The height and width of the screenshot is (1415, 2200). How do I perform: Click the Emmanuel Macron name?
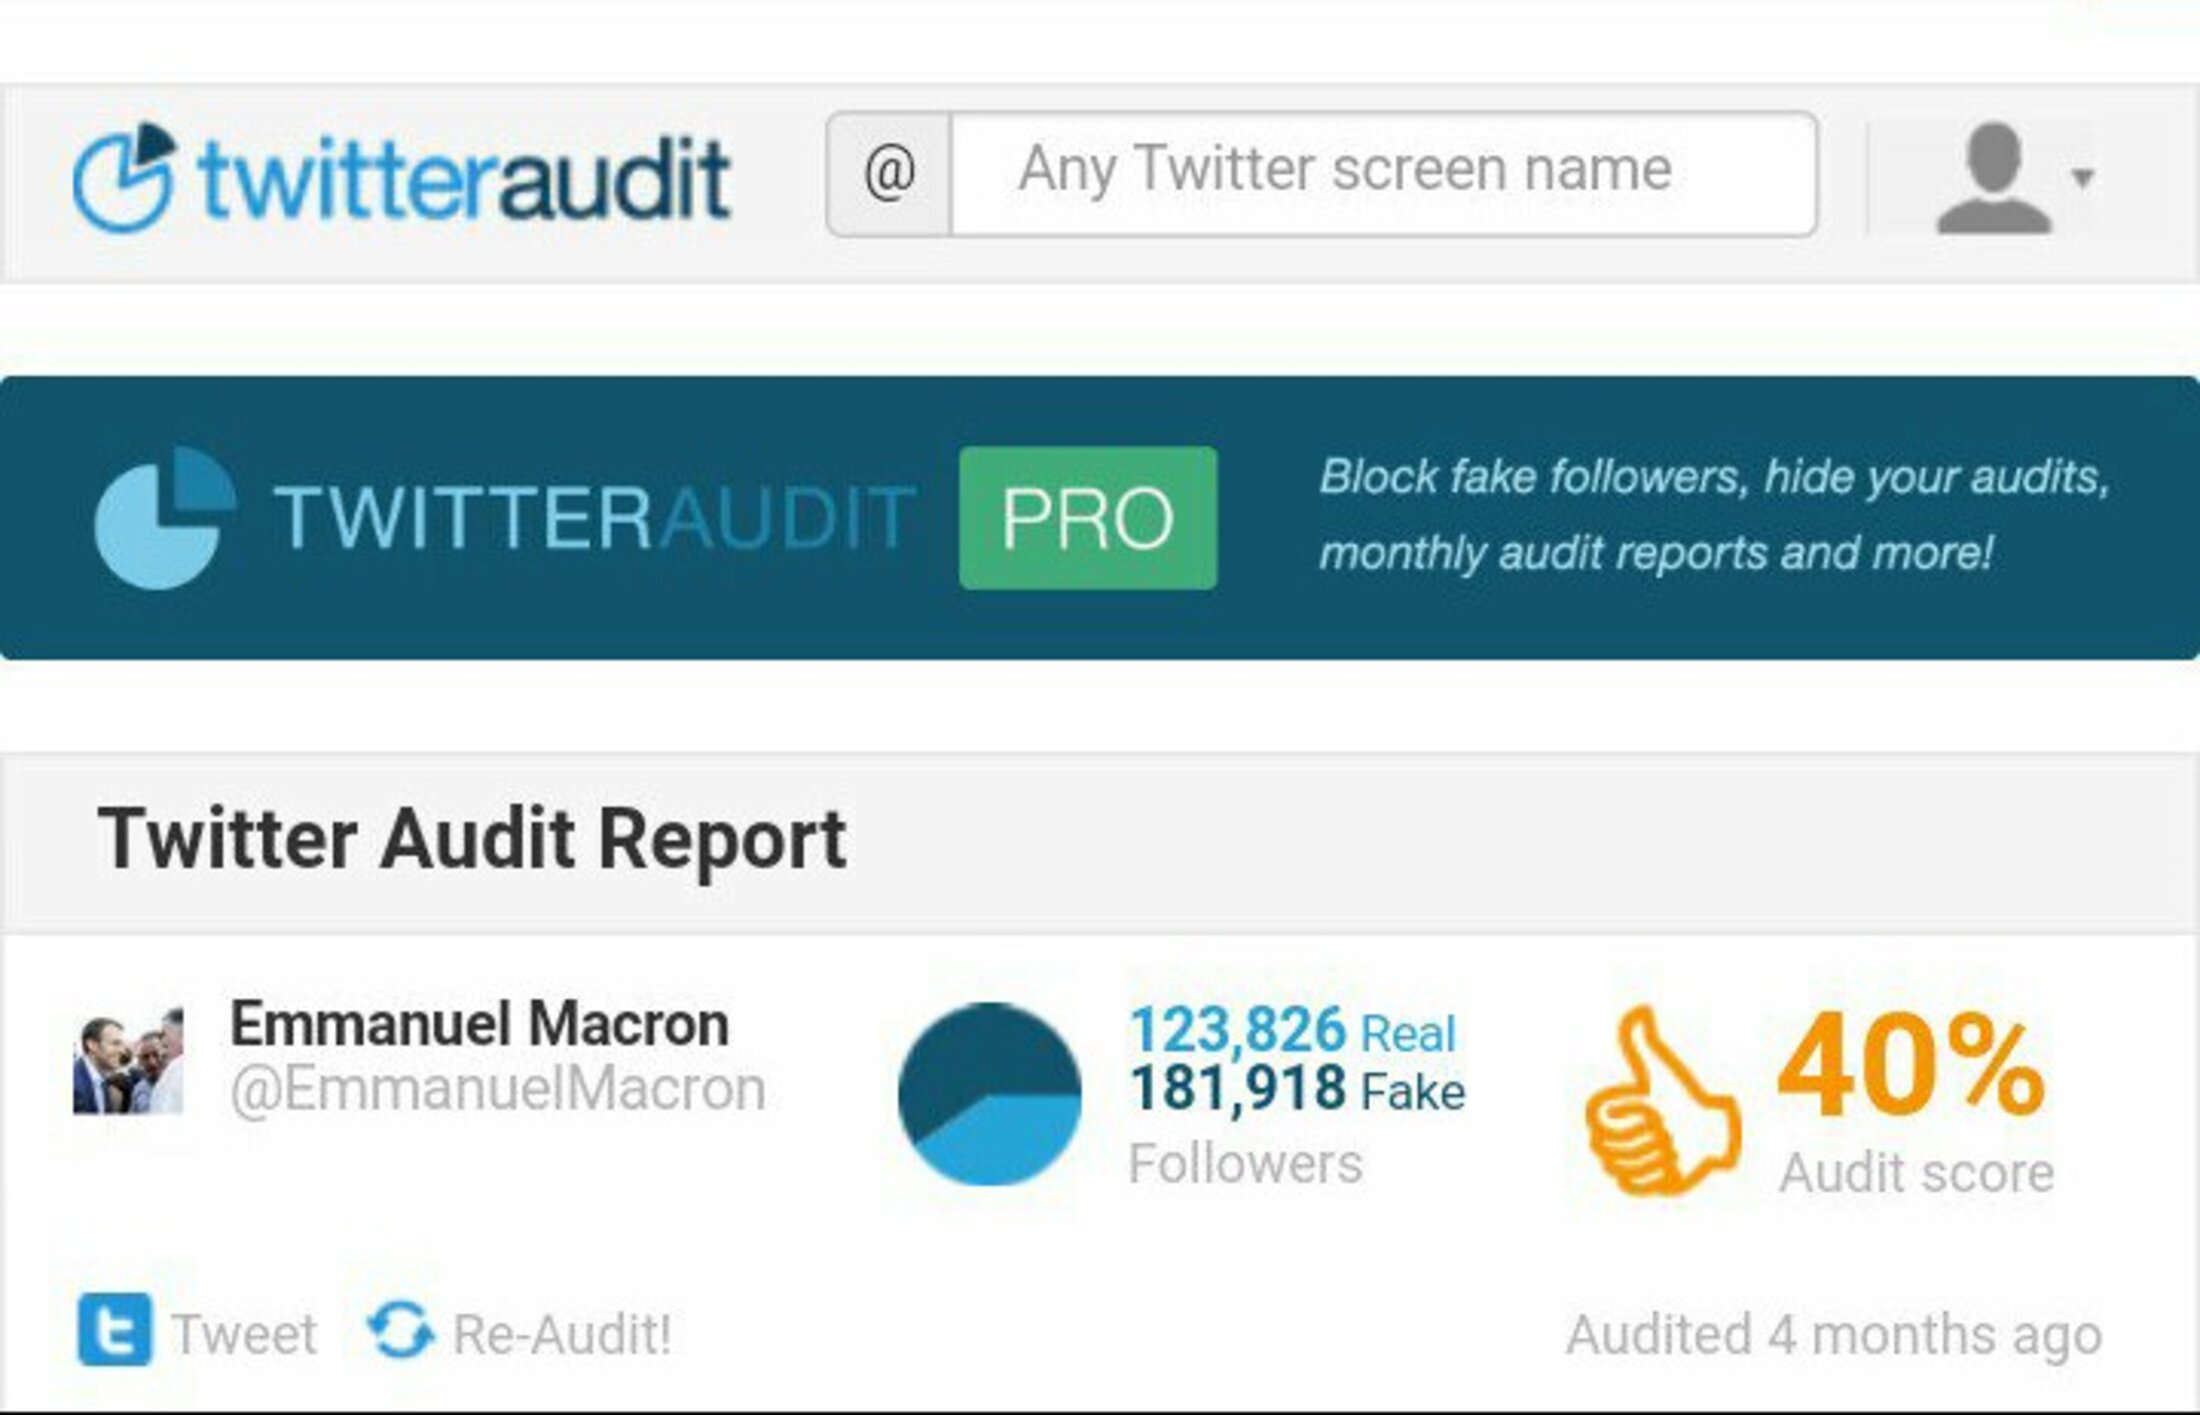pyautogui.click(x=480, y=1024)
